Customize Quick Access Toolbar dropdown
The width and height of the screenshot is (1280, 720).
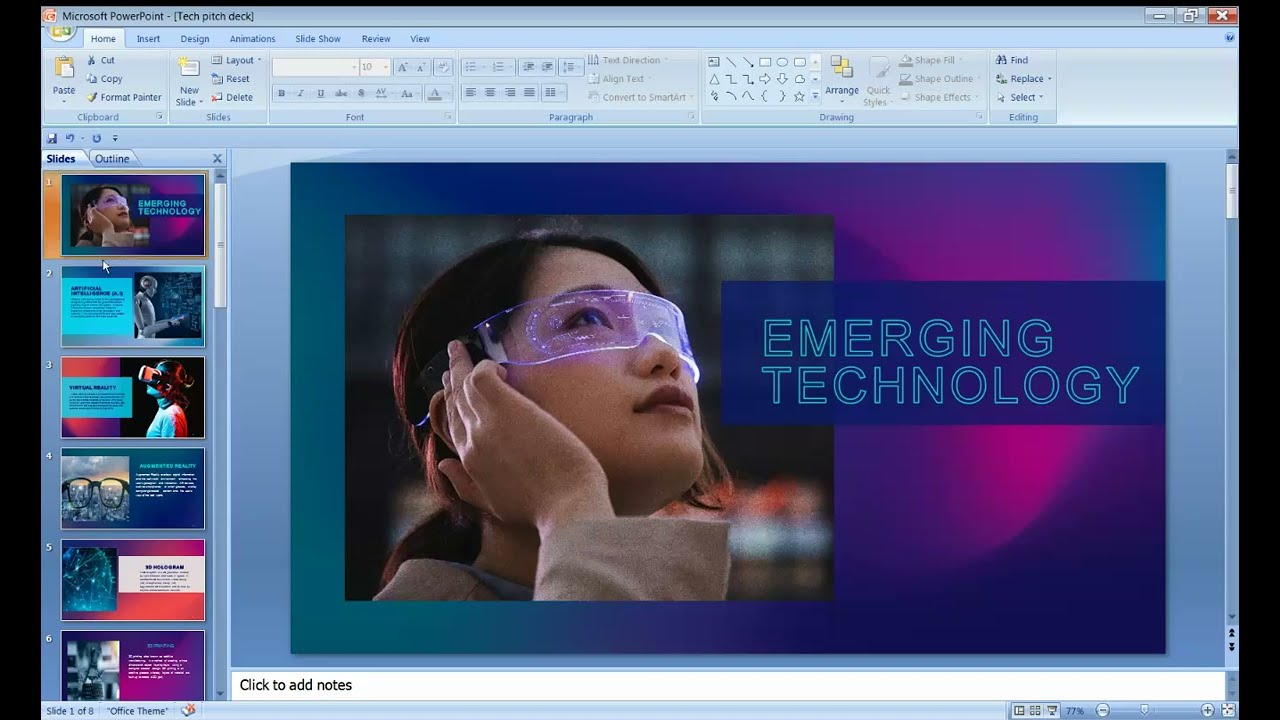(x=115, y=138)
